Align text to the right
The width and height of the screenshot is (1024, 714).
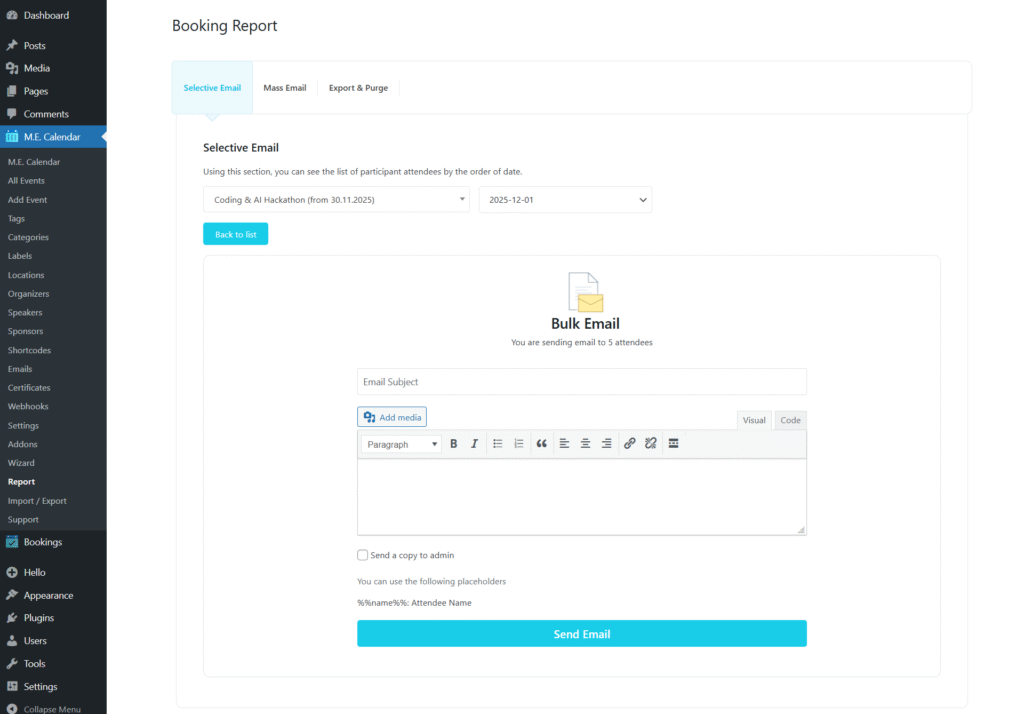coord(607,443)
